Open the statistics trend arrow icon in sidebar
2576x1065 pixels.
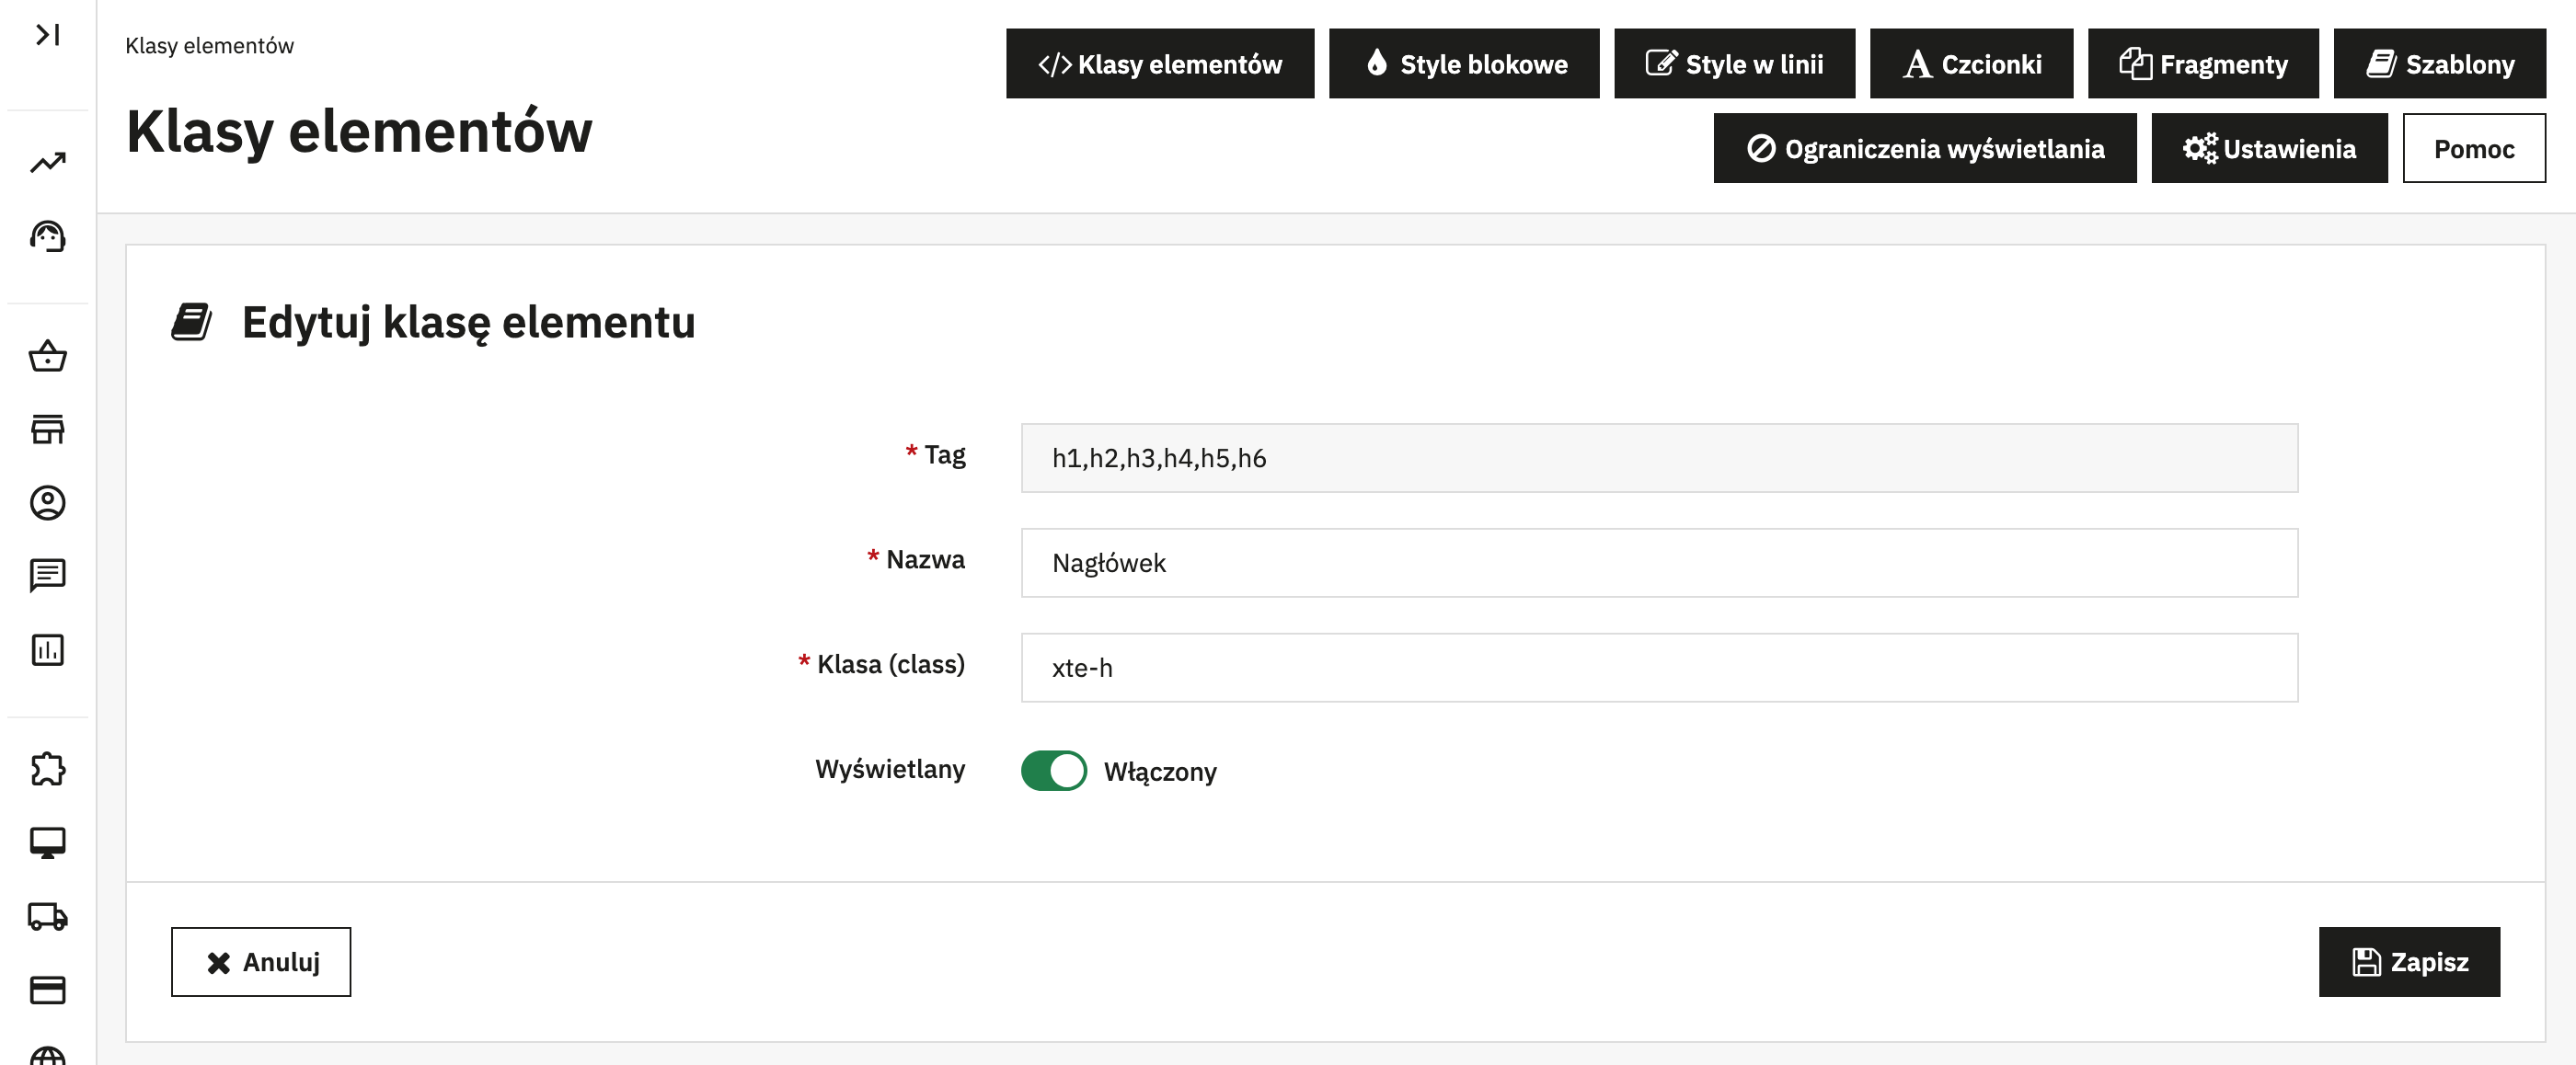pyautogui.click(x=47, y=162)
